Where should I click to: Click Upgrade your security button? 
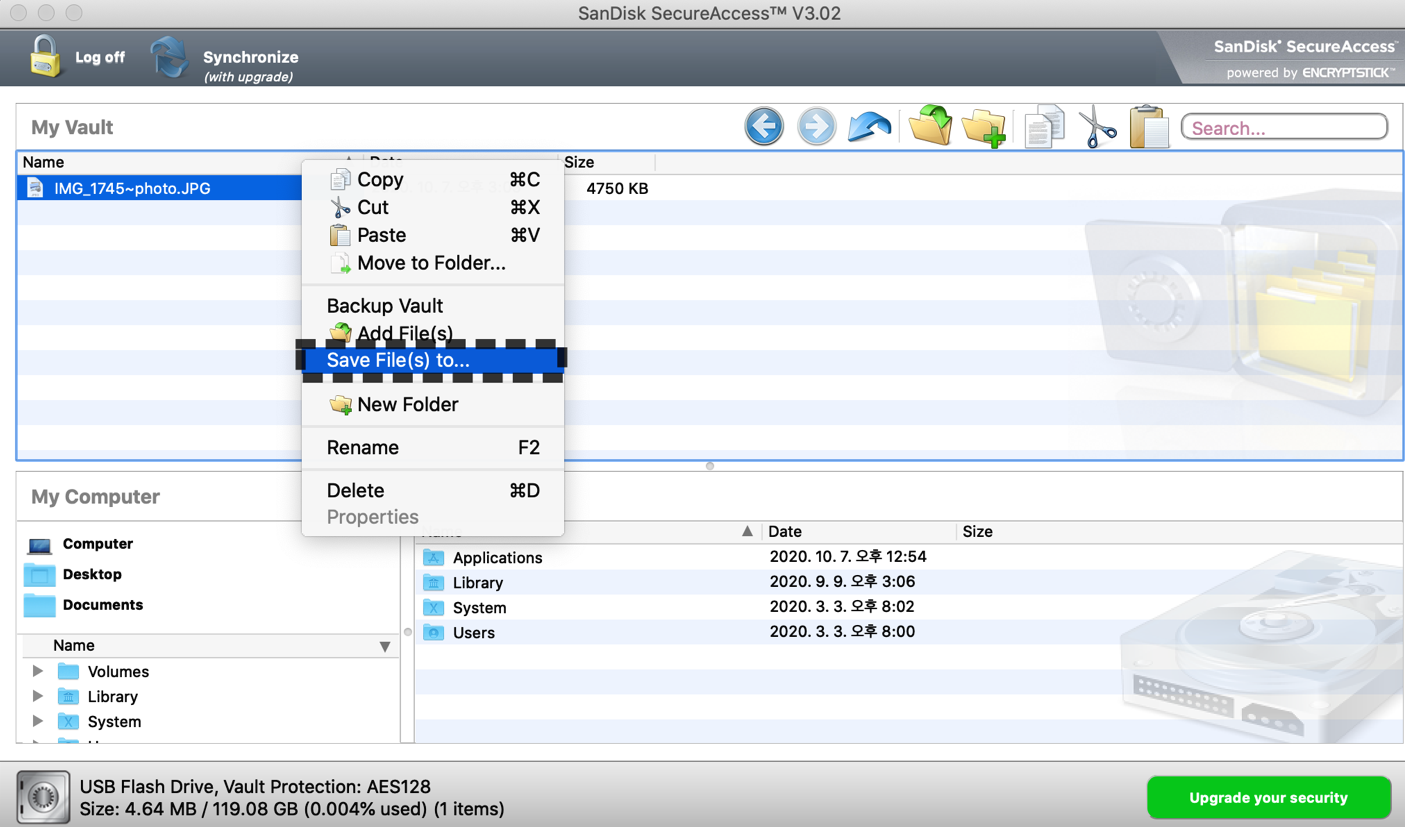point(1268,798)
